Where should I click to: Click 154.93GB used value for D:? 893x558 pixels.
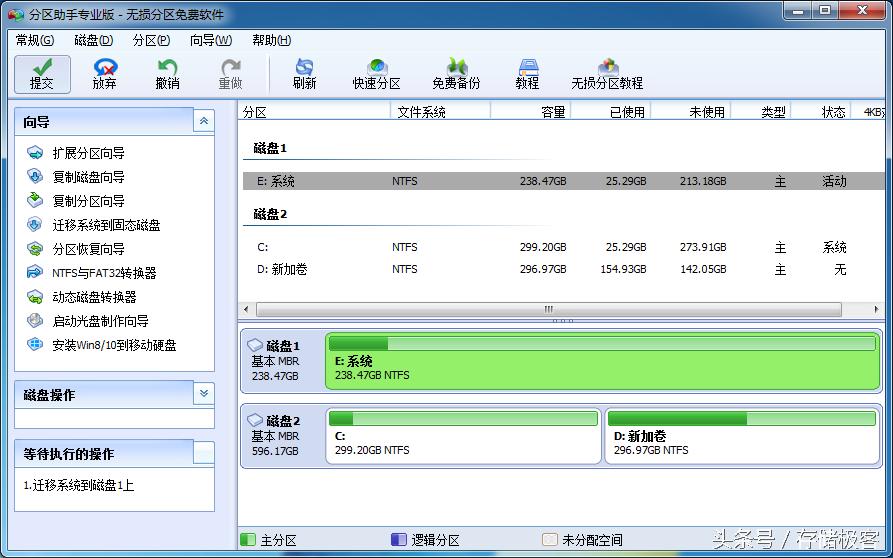tap(623, 269)
